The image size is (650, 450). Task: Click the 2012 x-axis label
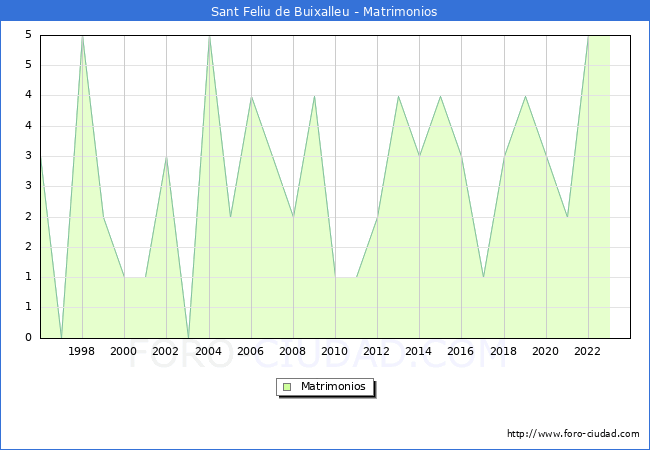coord(376,351)
